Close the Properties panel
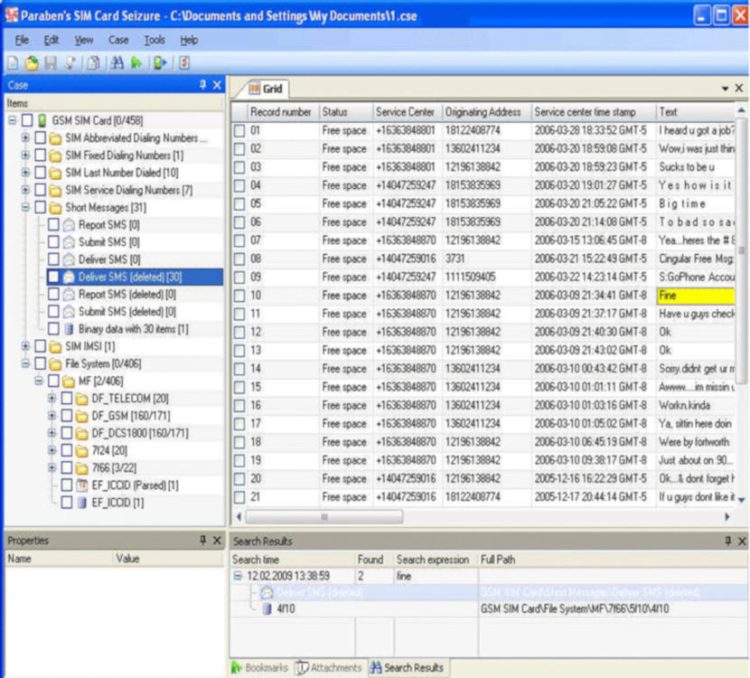Screen dimensions: 750x678 [x=217, y=540]
